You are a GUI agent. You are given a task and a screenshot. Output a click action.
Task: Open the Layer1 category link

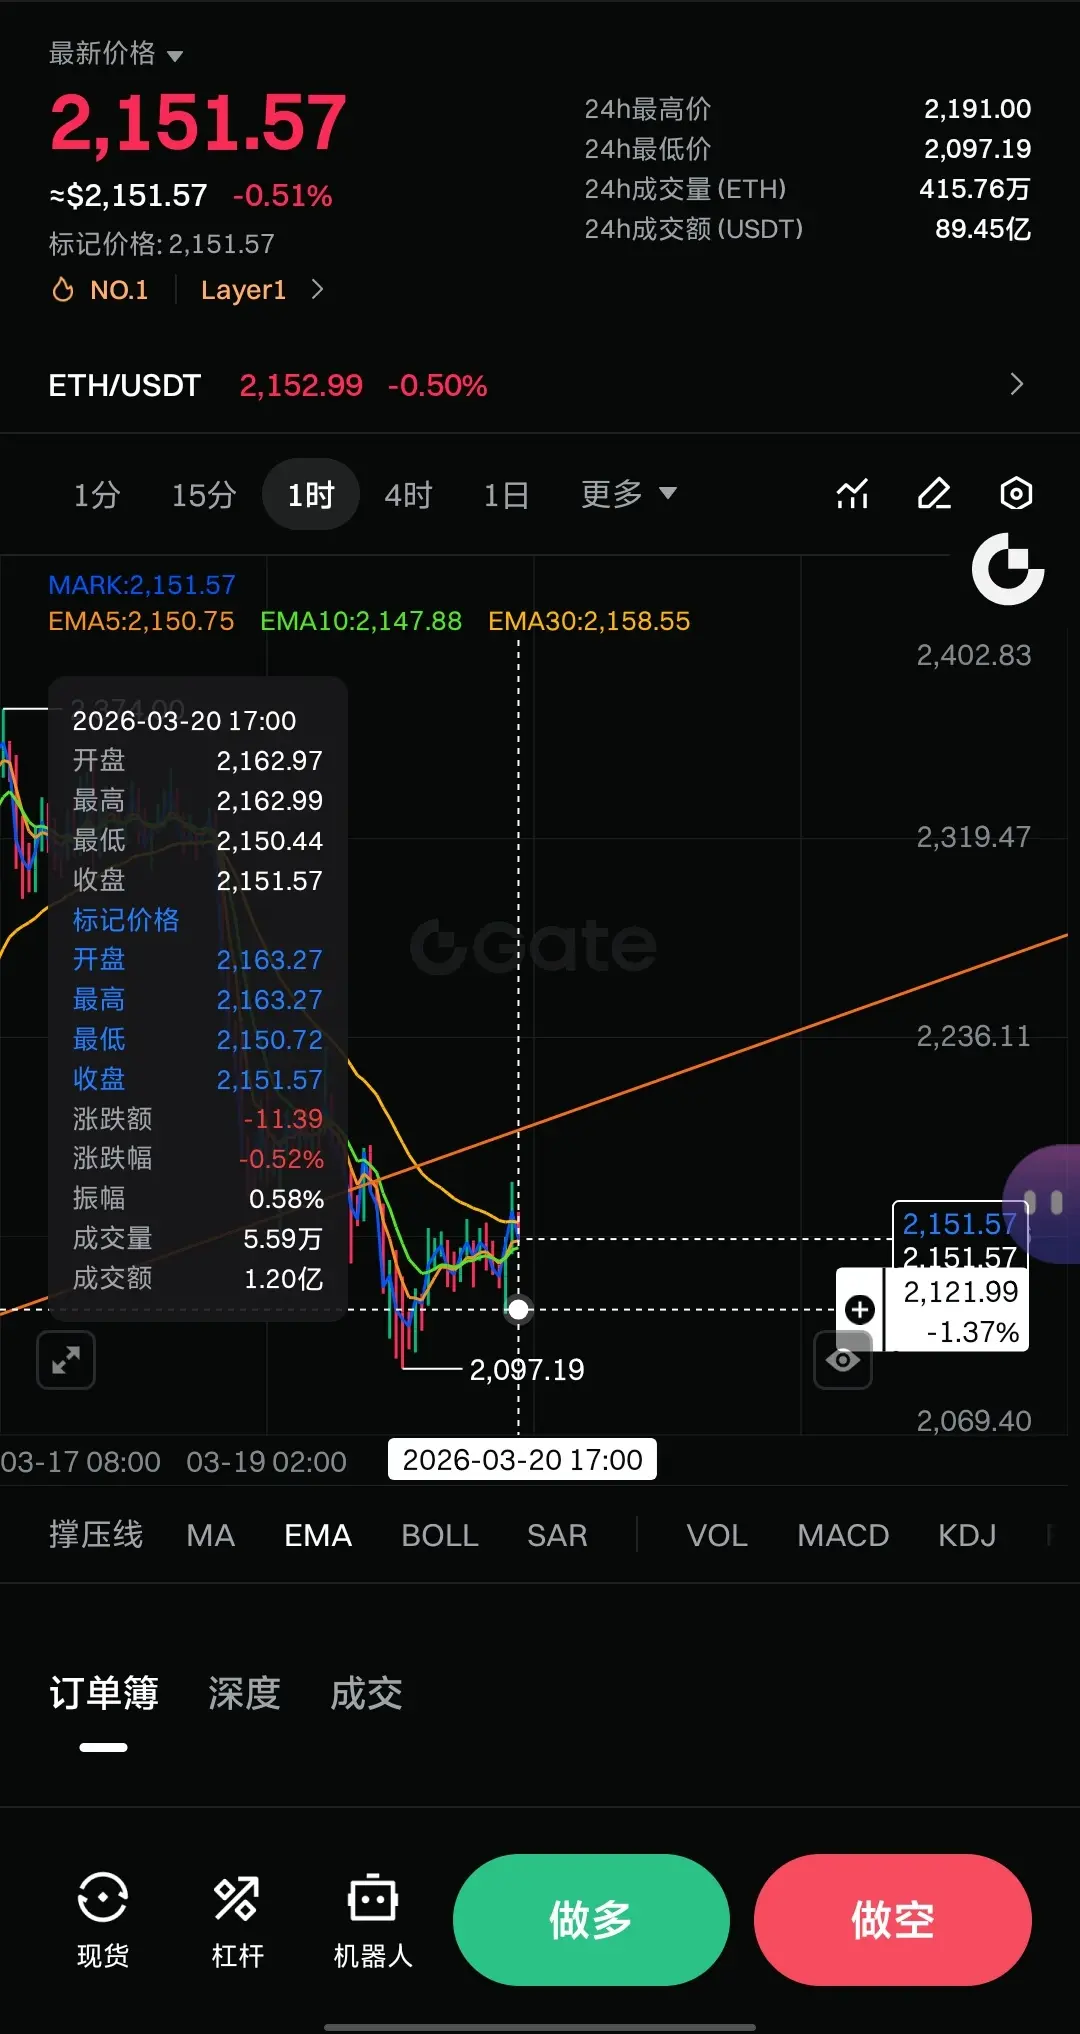click(x=243, y=290)
